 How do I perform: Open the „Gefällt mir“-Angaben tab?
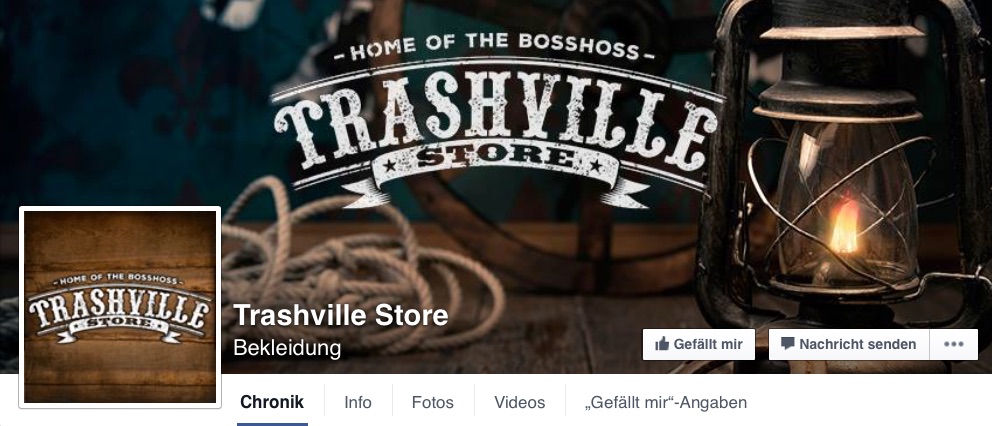click(x=666, y=403)
